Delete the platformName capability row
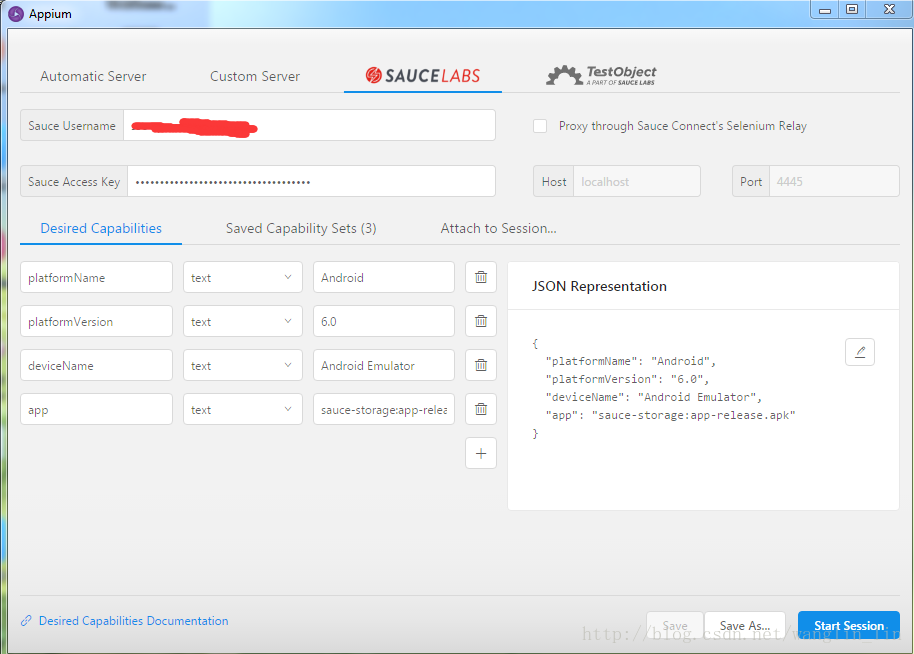The image size is (914, 654). point(481,277)
